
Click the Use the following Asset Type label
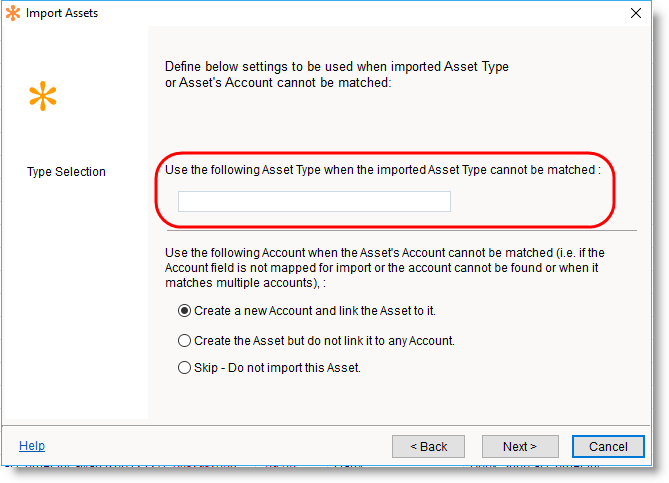(382, 170)
